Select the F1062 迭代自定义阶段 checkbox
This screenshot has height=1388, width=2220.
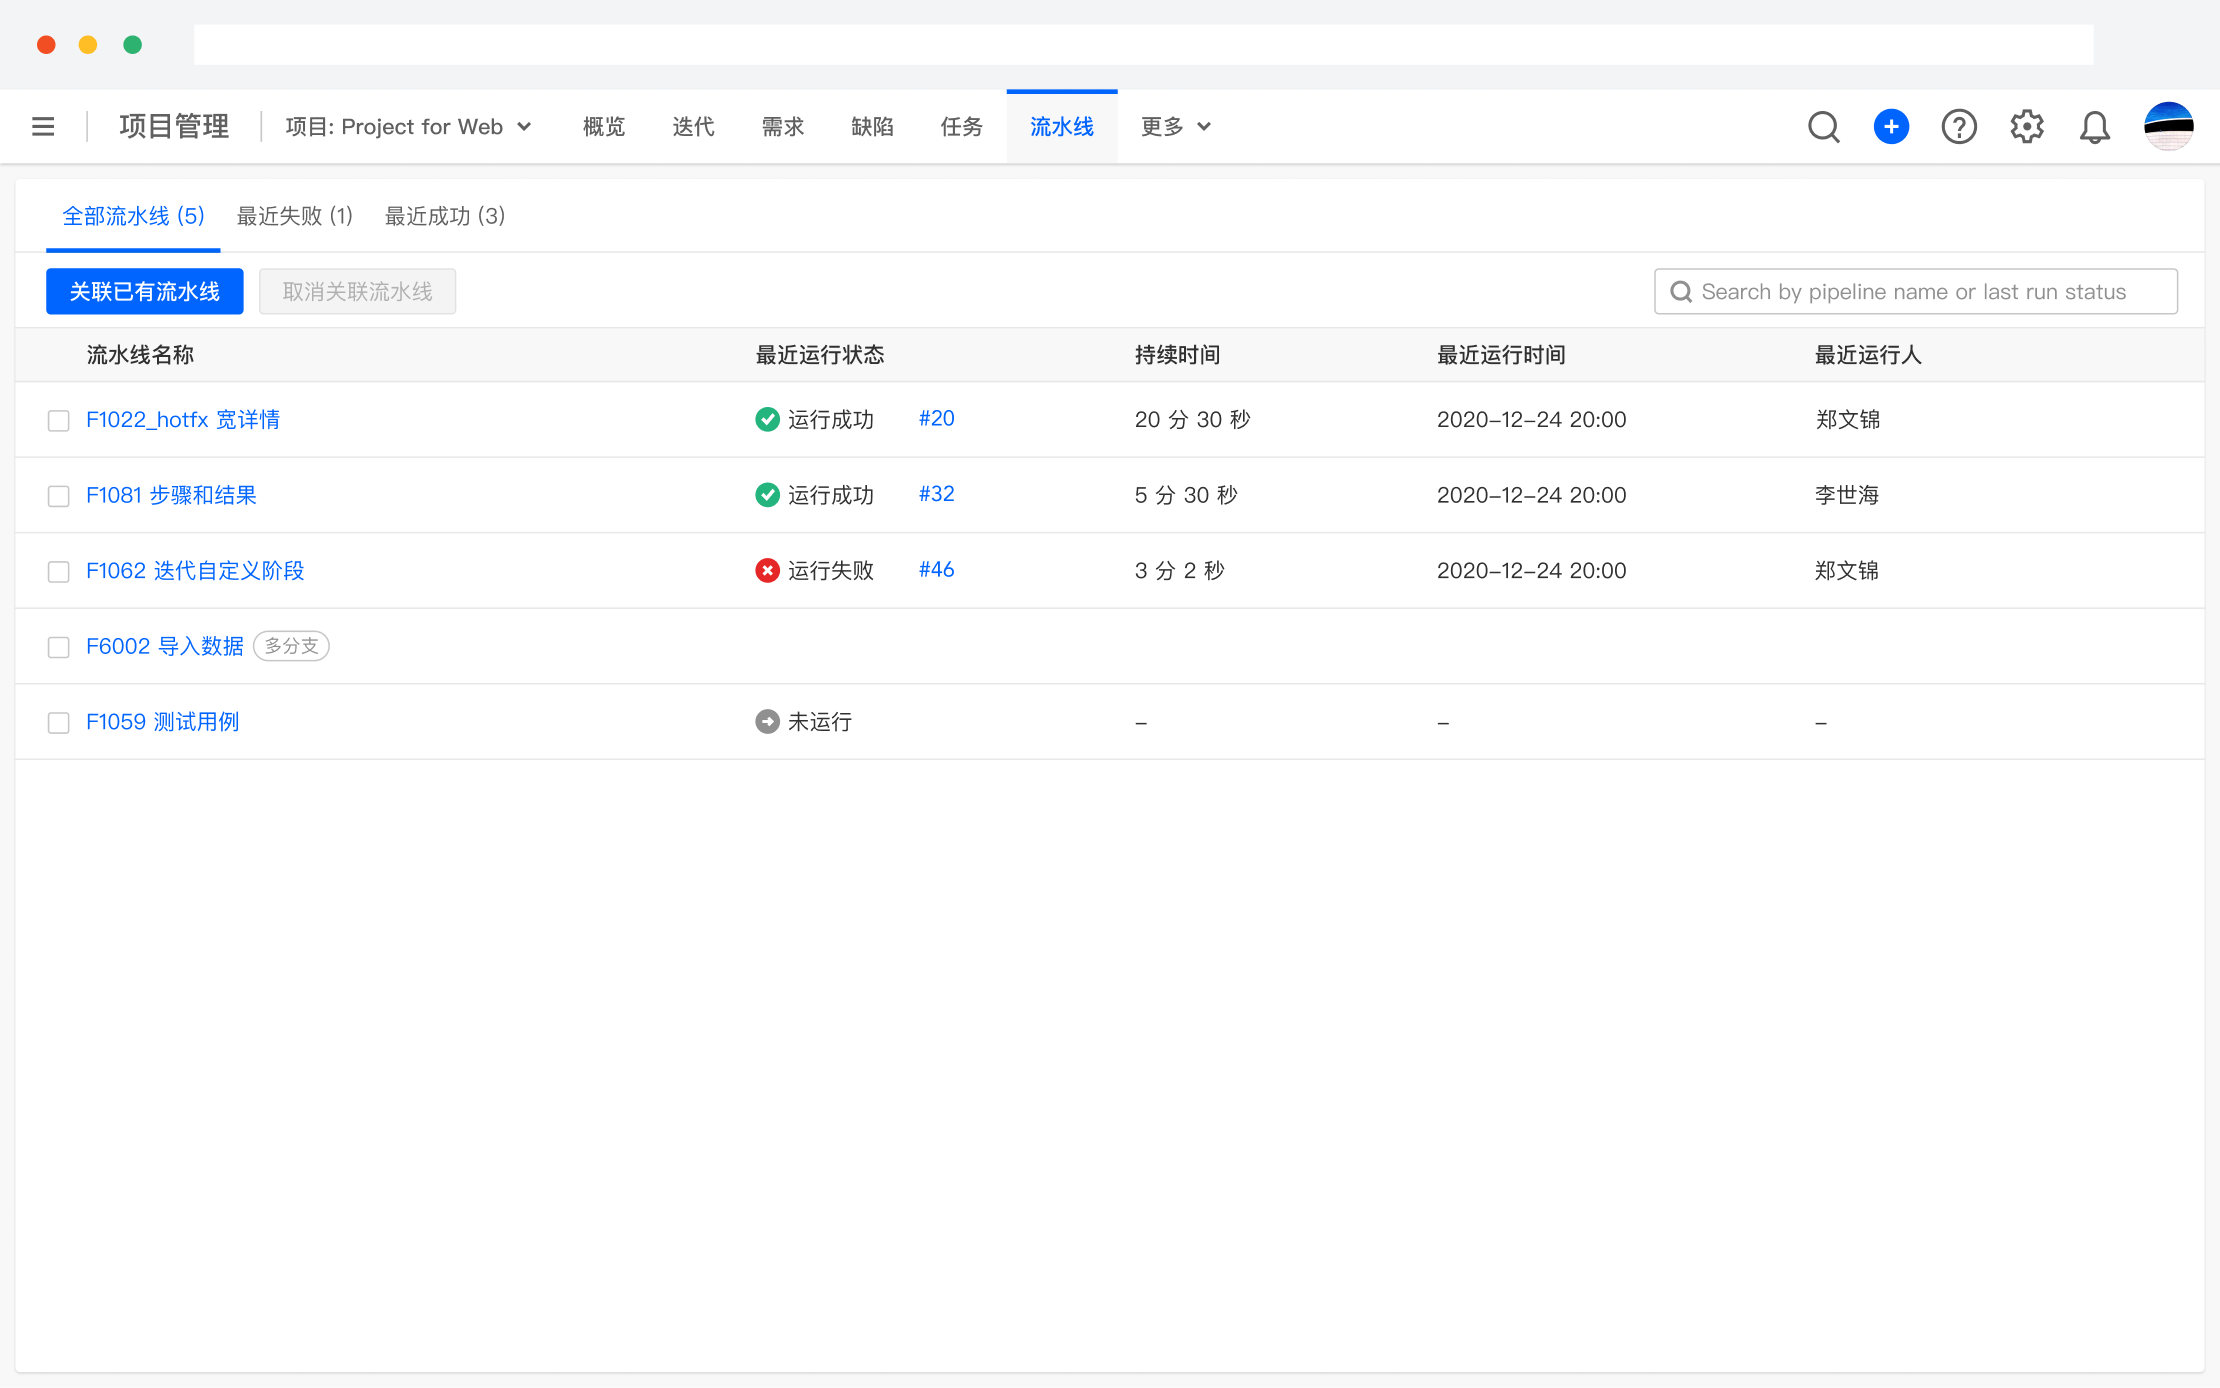pos(59,572)
